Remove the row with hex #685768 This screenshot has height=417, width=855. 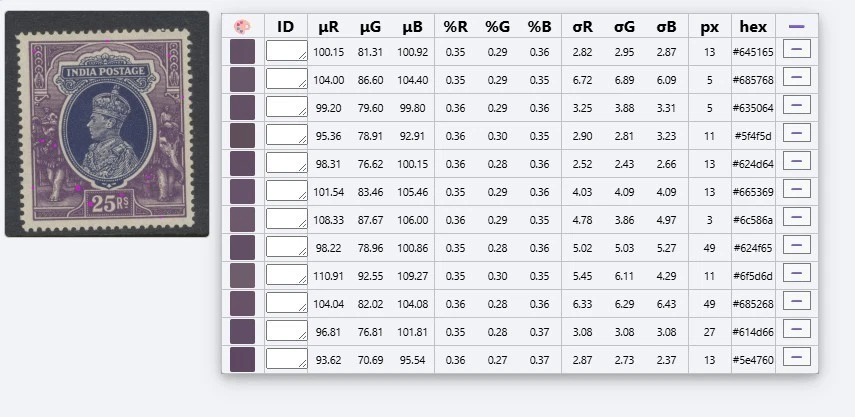[797, 79]
